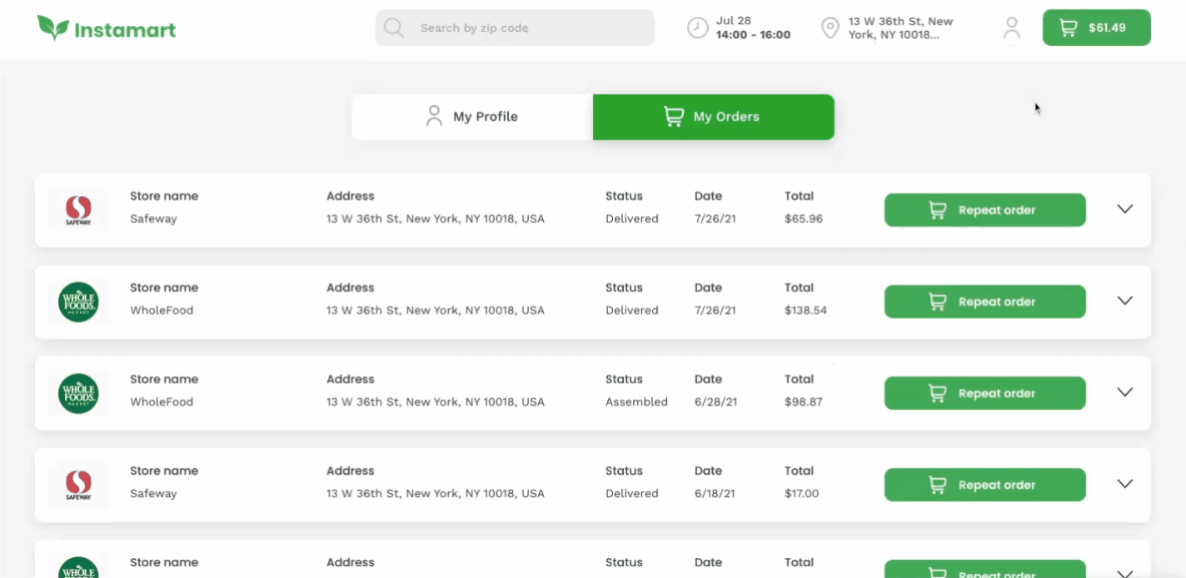Select the My Orders tab

713,117
